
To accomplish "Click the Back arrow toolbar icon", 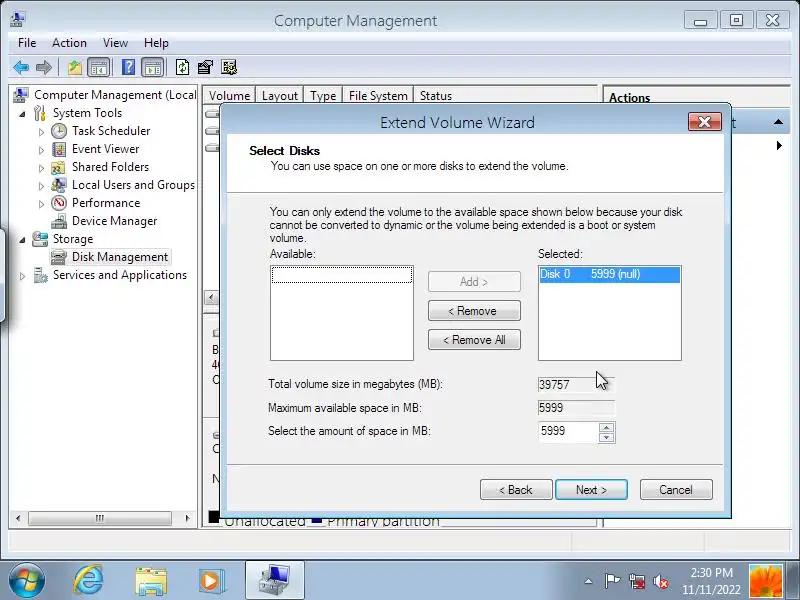I will 21,67.
